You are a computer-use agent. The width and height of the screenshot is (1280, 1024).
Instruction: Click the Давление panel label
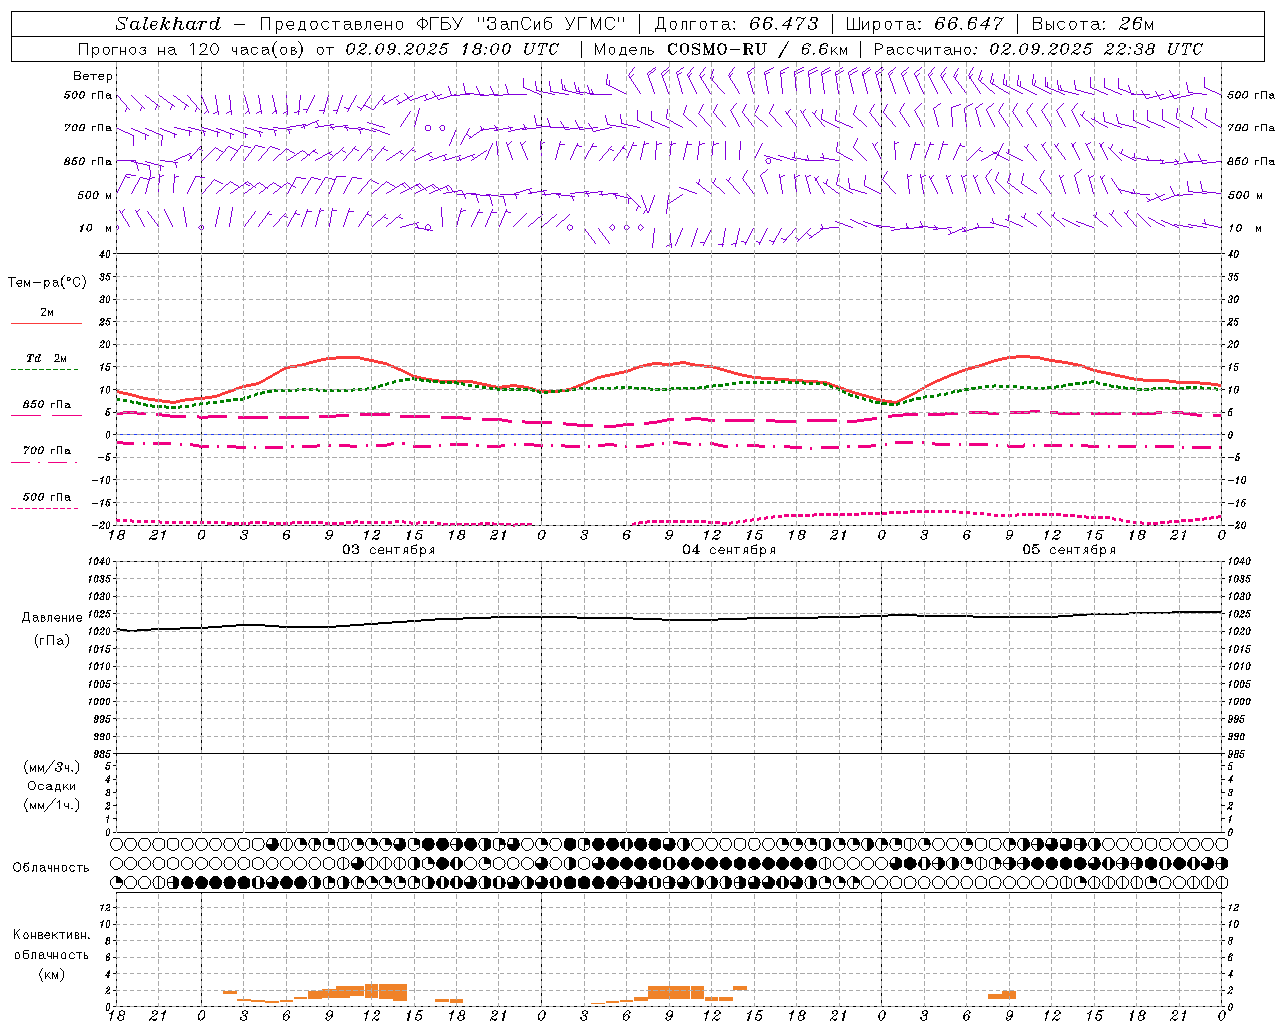[x=52, y=618]
